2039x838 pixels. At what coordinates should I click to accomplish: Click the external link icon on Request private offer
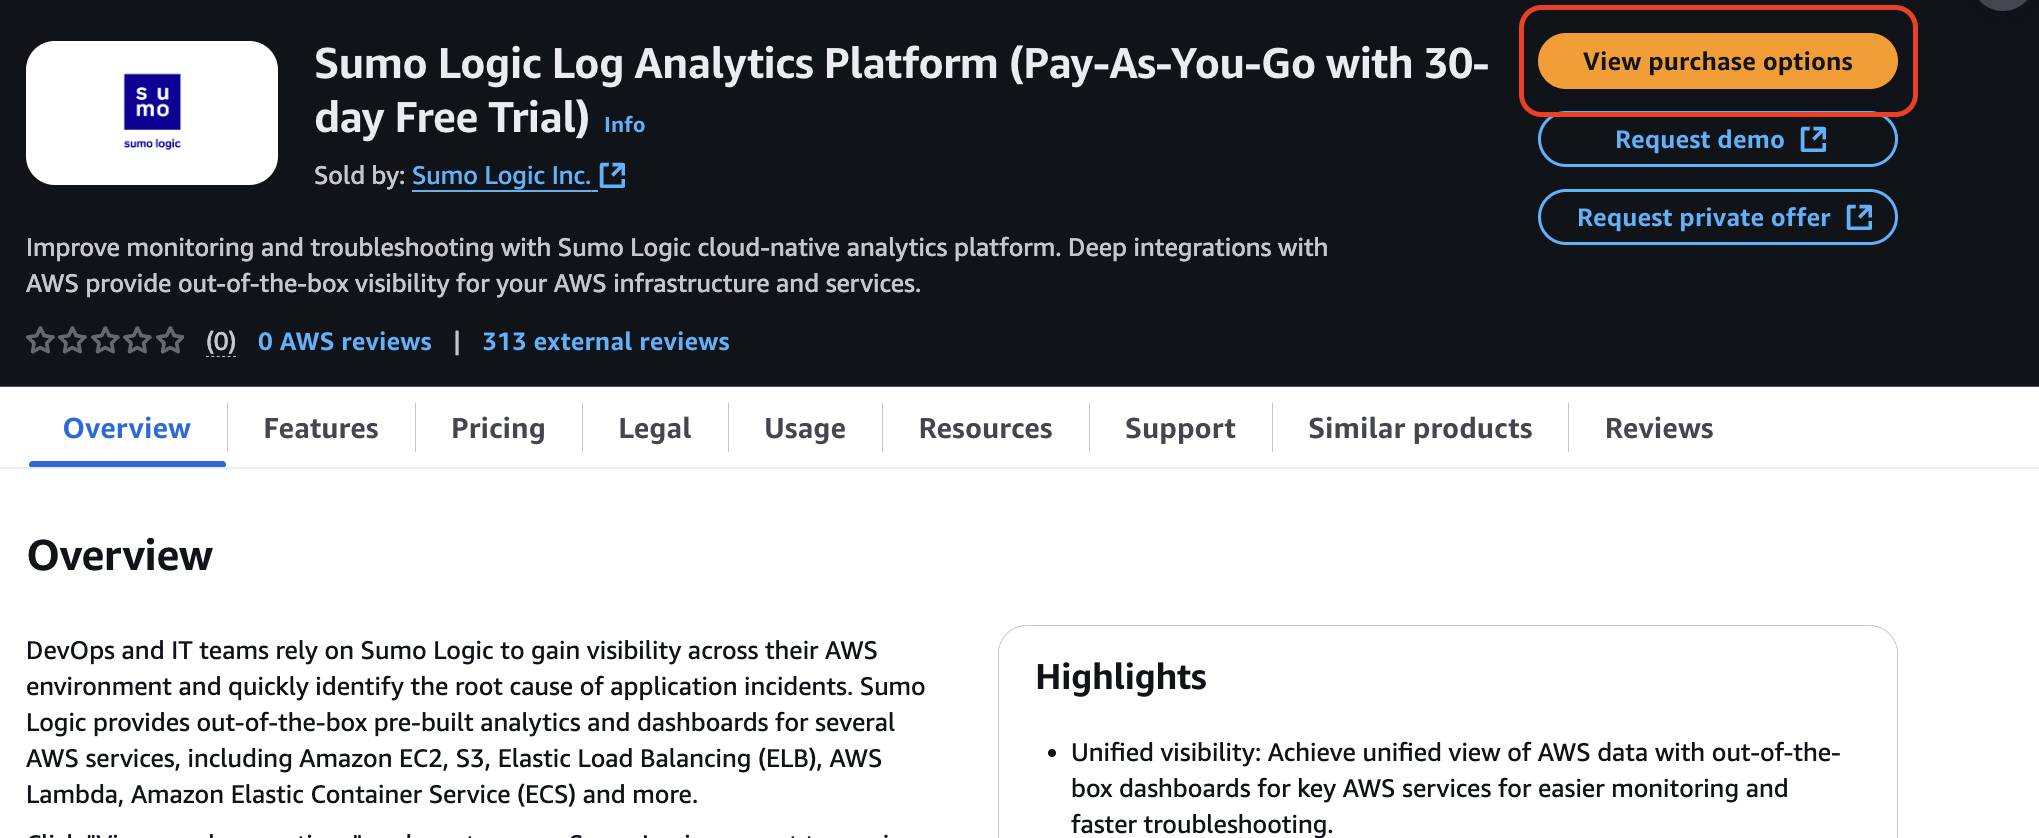coord(1859,217)
